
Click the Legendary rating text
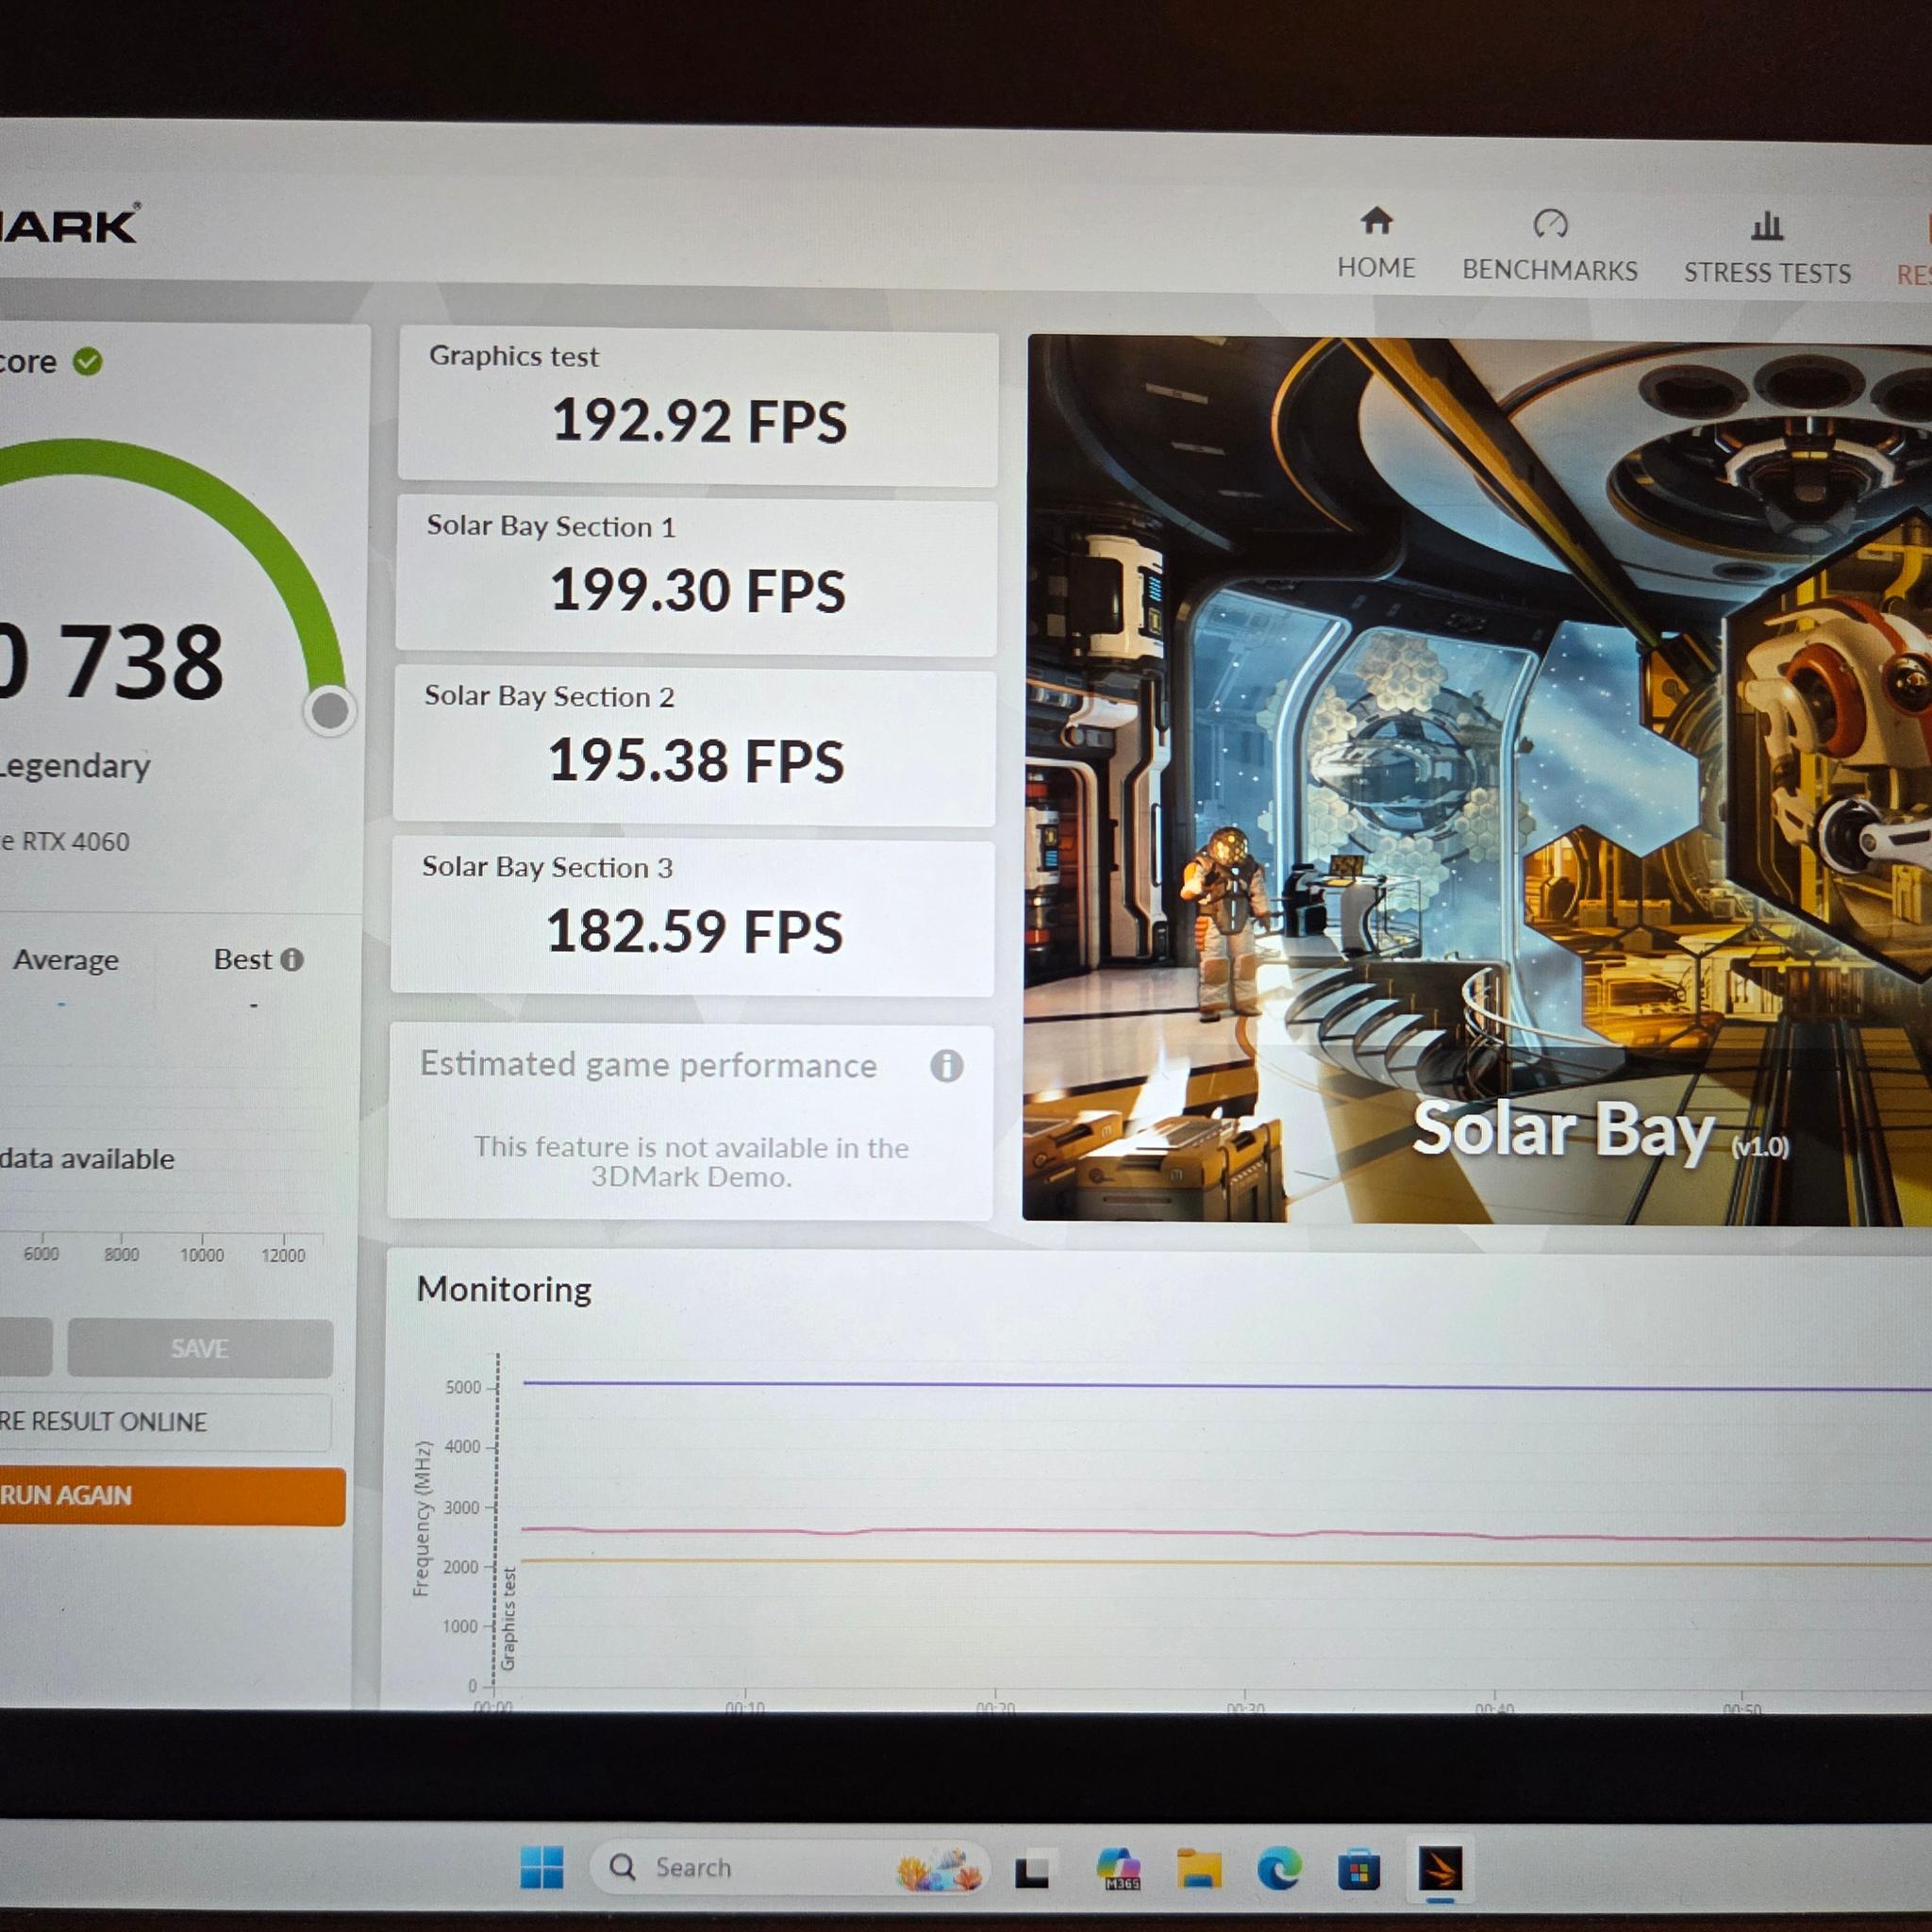pos(75,766)
